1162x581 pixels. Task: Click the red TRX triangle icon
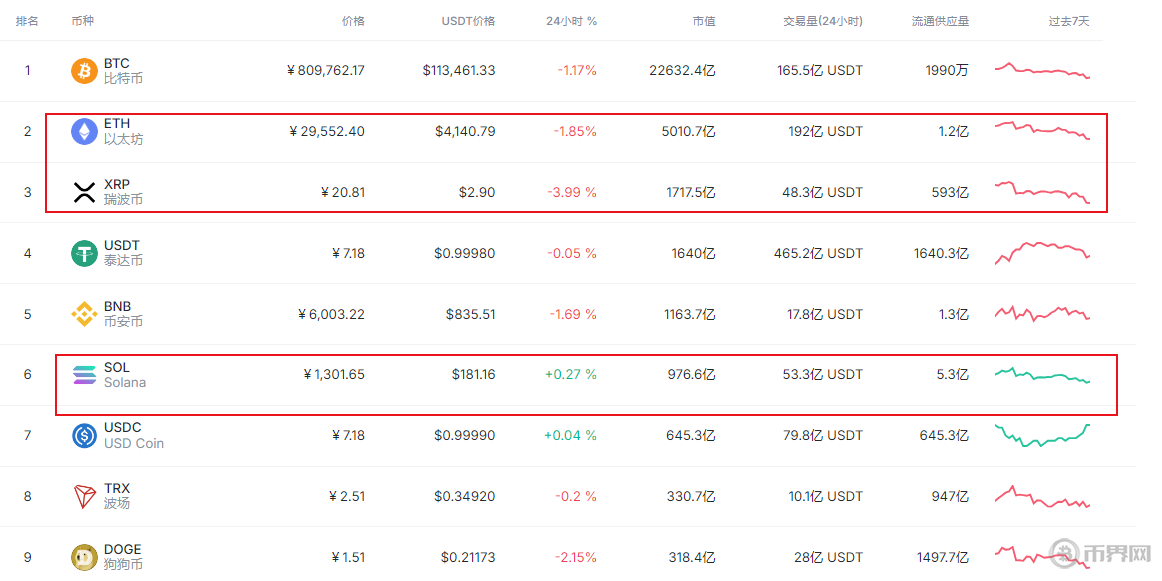pos(84,497)
